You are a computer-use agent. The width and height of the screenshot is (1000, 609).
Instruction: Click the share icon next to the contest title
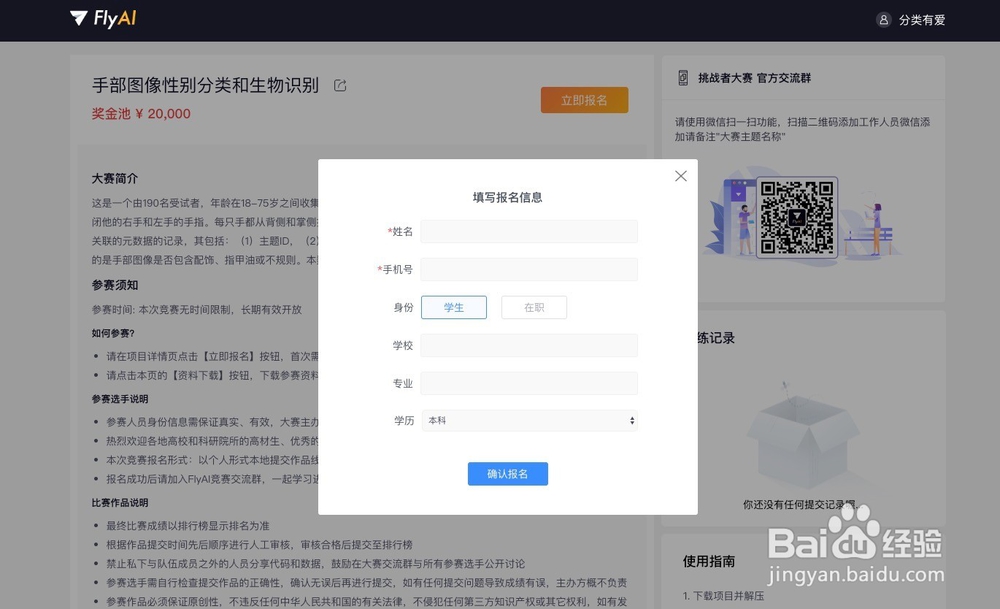click(x=339, y=85)
